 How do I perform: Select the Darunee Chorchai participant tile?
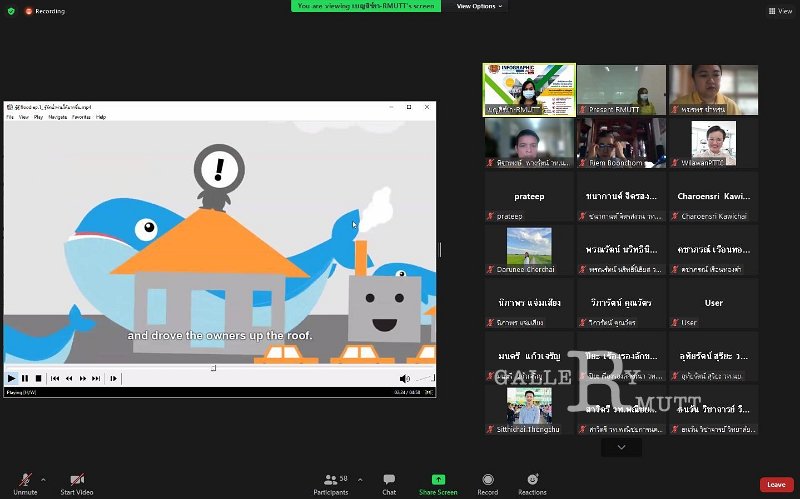click(x=529, y=250)
